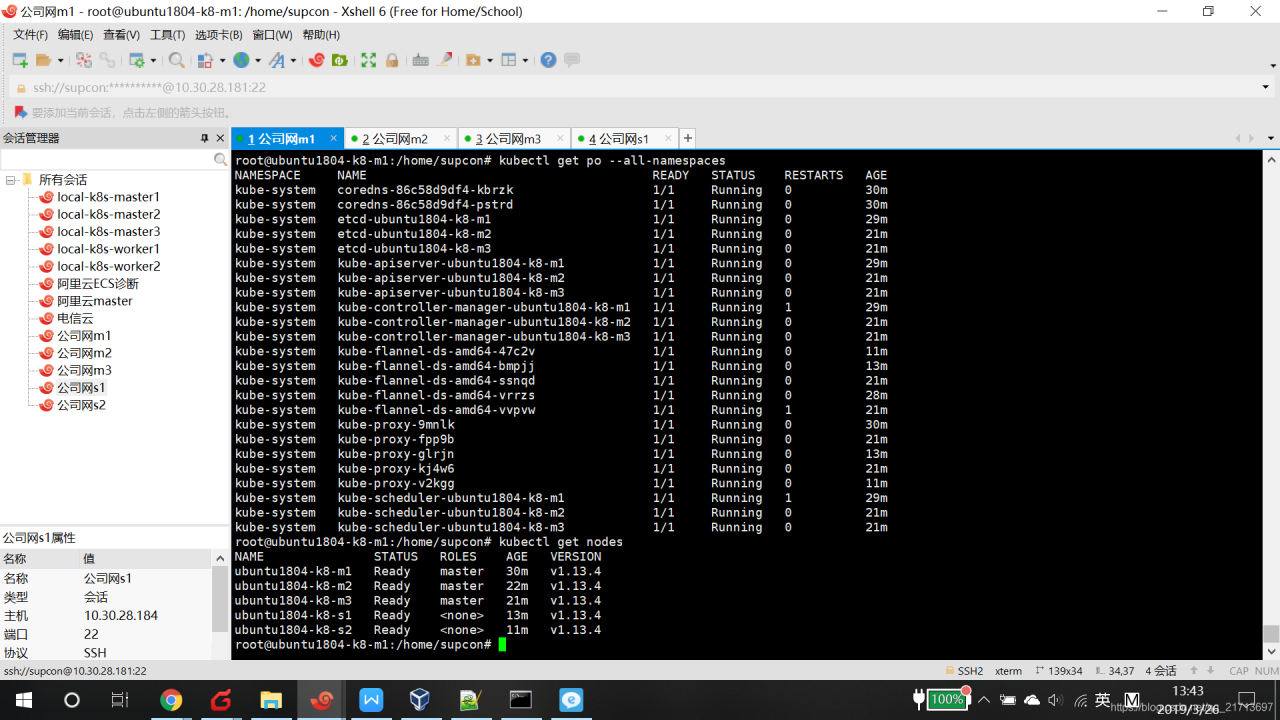This screenshot has height=720, width=1280.
Task: Click the Disconnect toolbar icon
Action: [84, 60]
